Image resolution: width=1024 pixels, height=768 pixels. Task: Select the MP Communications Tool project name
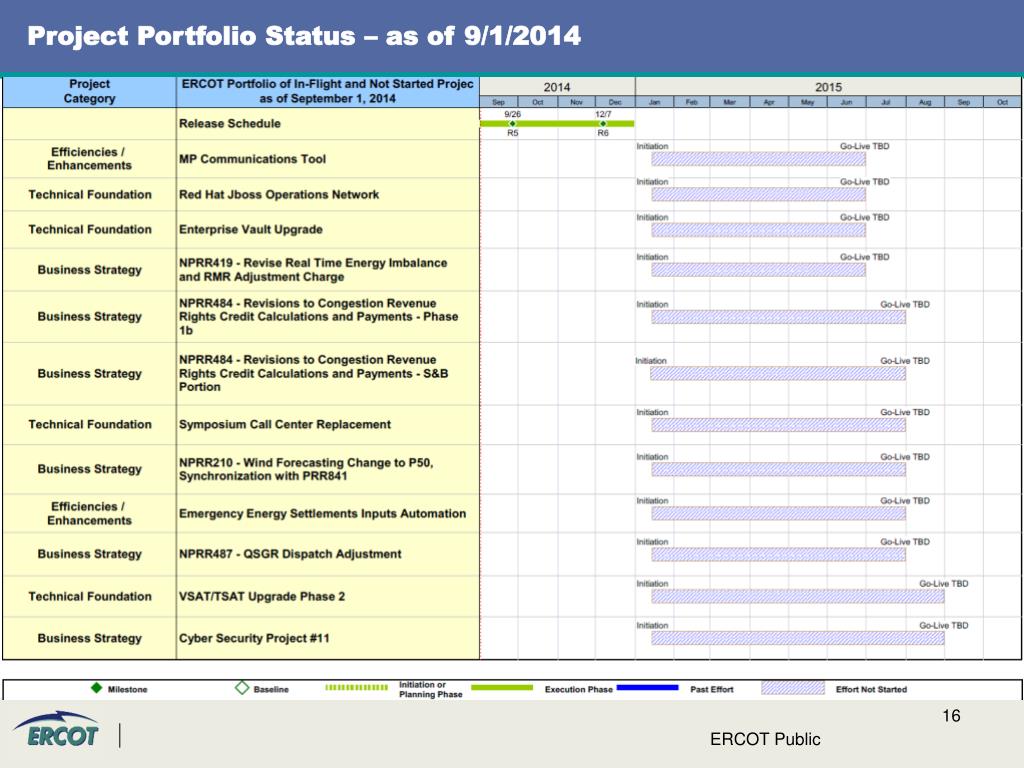pyautogui.click(x=252, y=159)
